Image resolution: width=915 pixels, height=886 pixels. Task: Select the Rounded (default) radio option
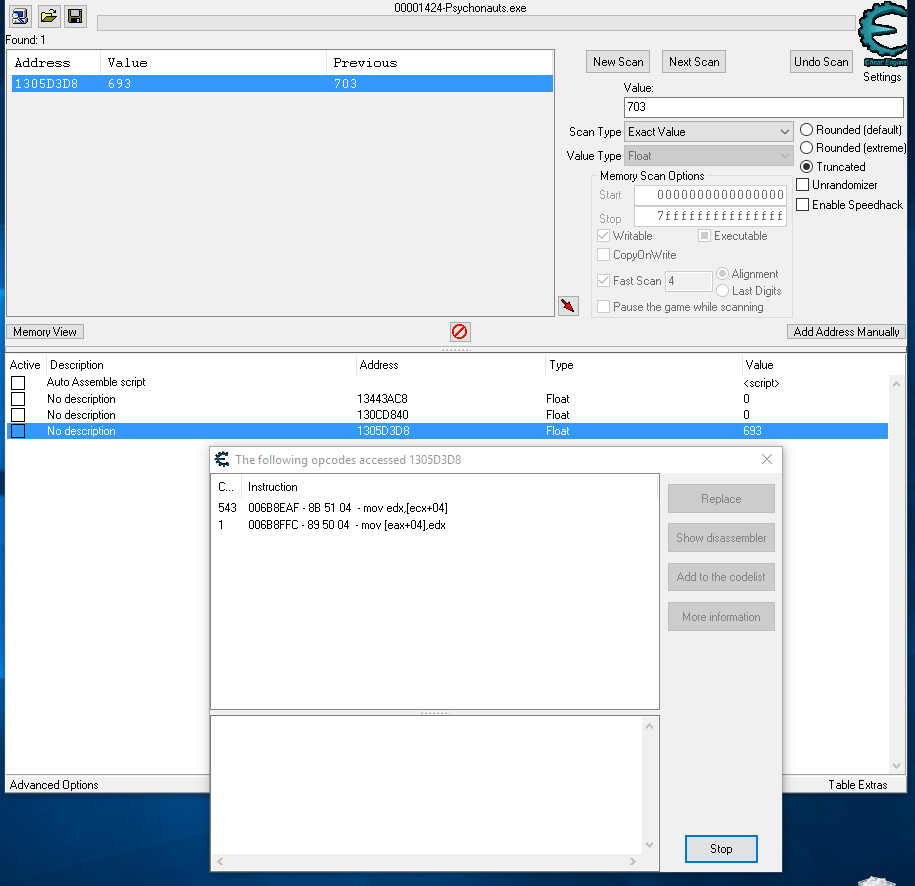pyautogui.click(x=806, y=130)
